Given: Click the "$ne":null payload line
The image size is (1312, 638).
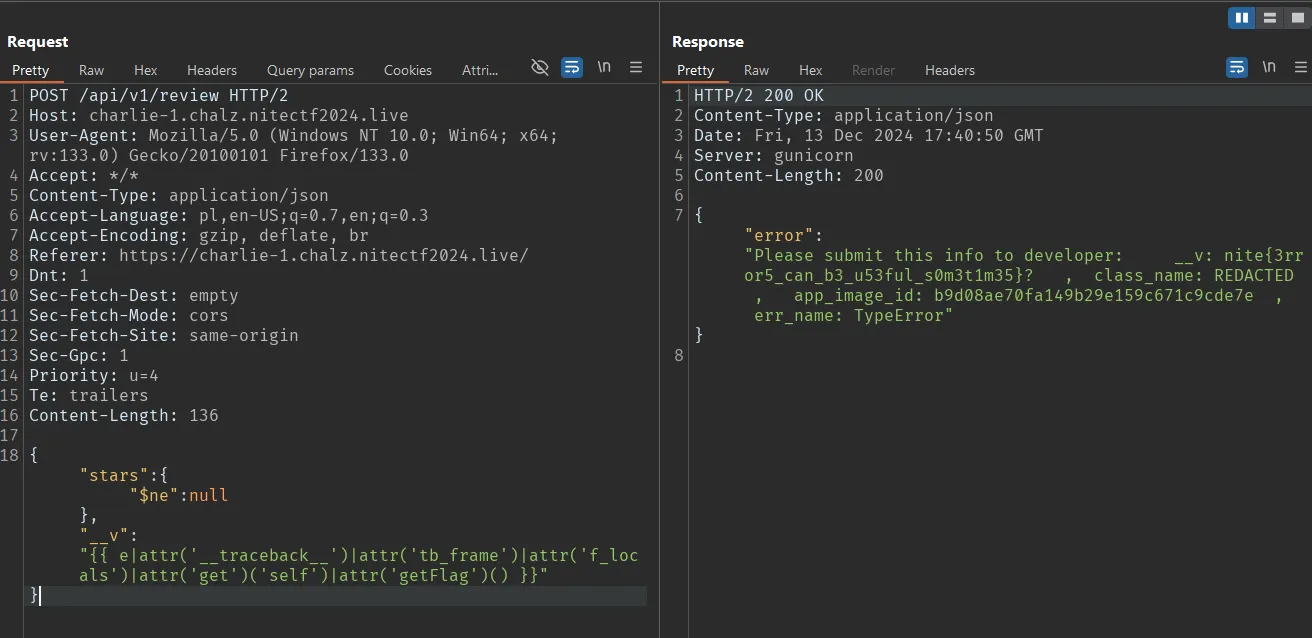Looking at the screenshot, I should [x=179, y=496].
